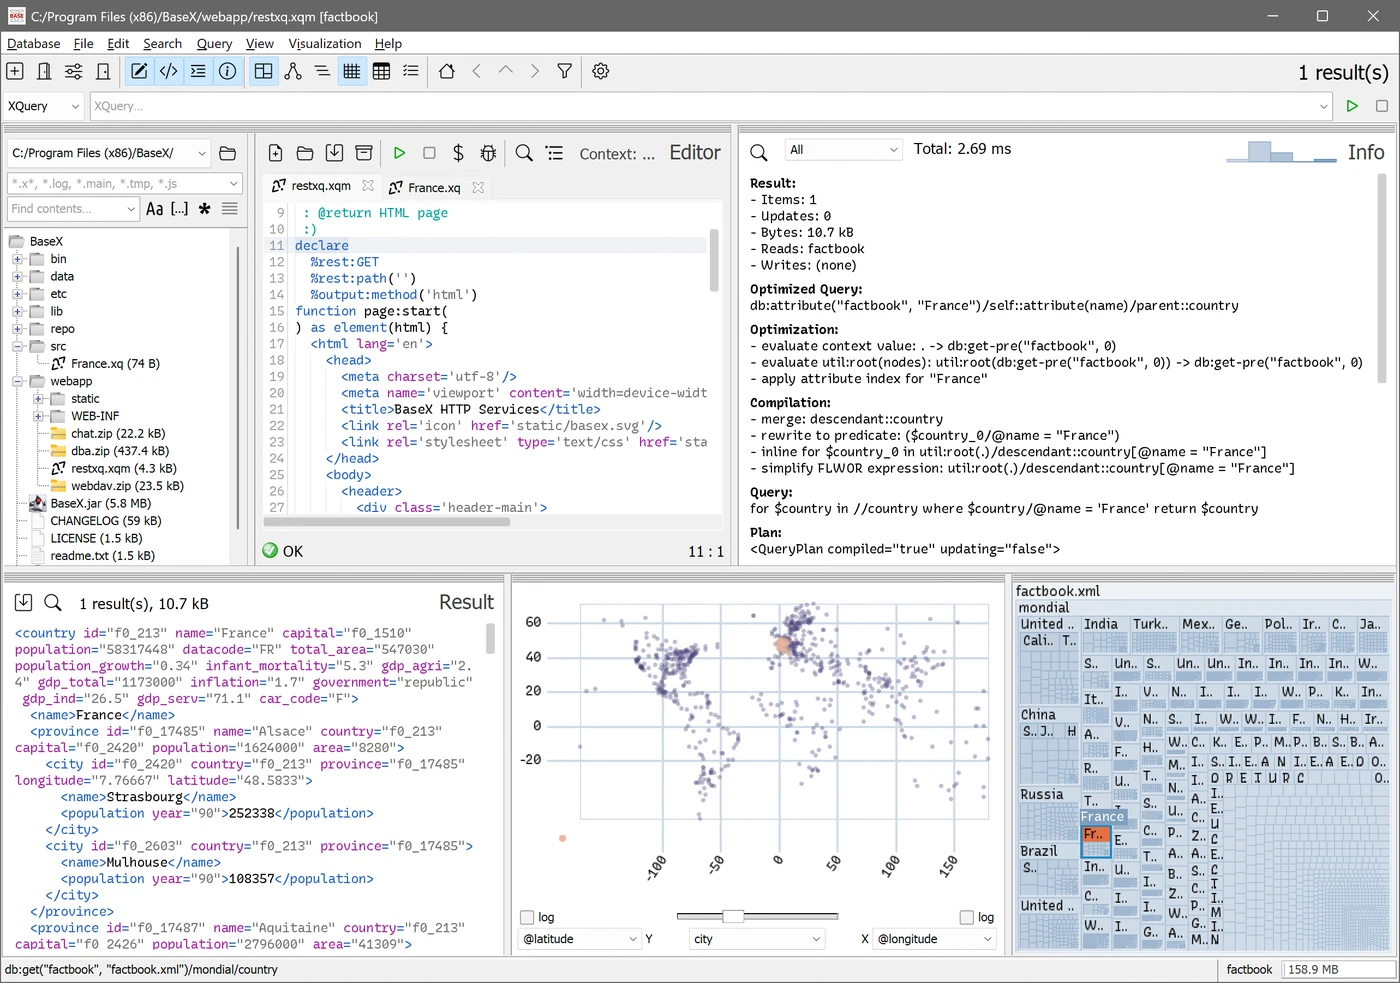Click the Home navigation icon
This screenshot has width=1400, height=983.
[447, 71]
